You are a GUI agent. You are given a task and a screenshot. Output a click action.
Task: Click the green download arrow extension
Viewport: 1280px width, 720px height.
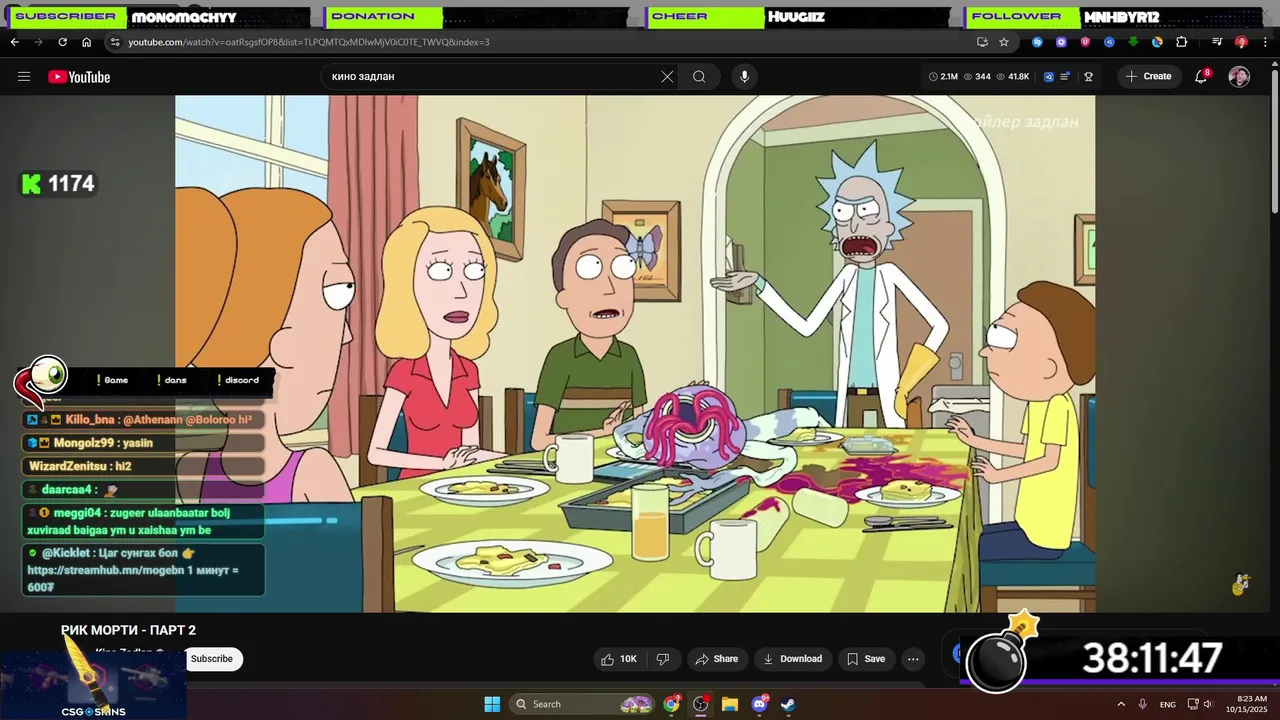click(1133, 42)
